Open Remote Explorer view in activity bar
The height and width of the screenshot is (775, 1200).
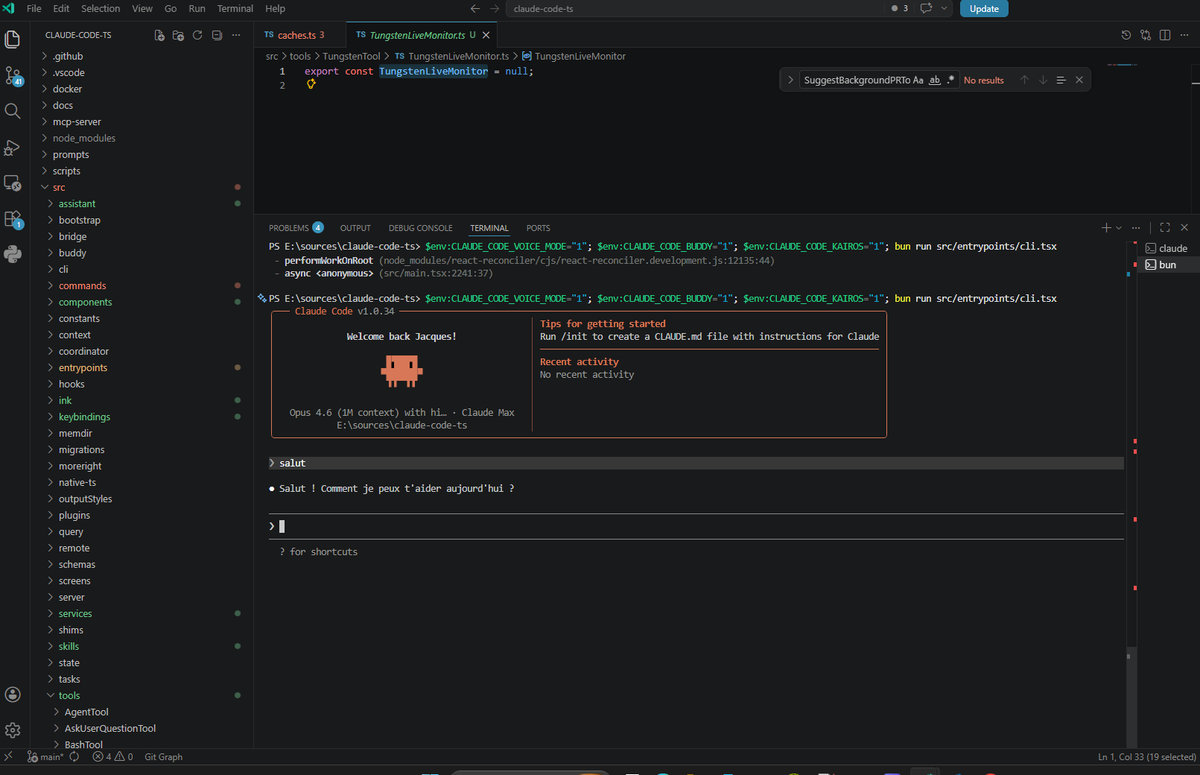[x=13, y=183]
